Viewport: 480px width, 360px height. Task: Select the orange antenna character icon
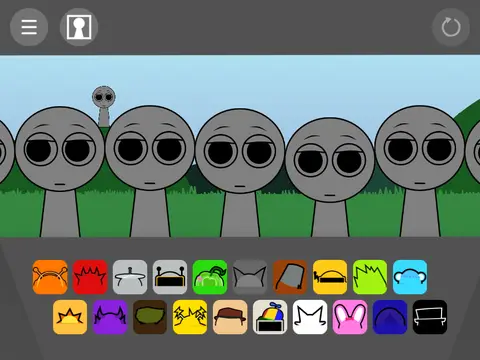[x=50, y=277]
